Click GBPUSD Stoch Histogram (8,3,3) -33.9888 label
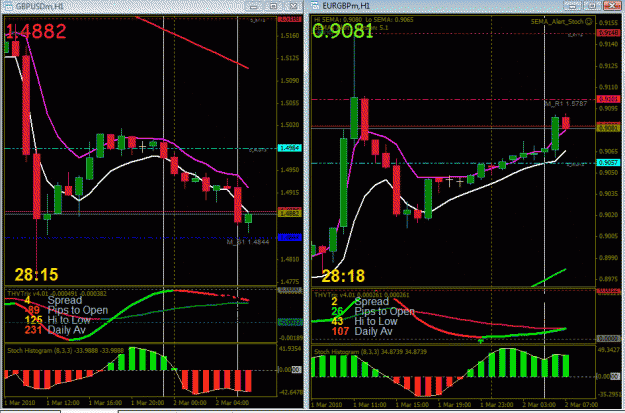Screen dimensions: 625x413 [66, 350]
